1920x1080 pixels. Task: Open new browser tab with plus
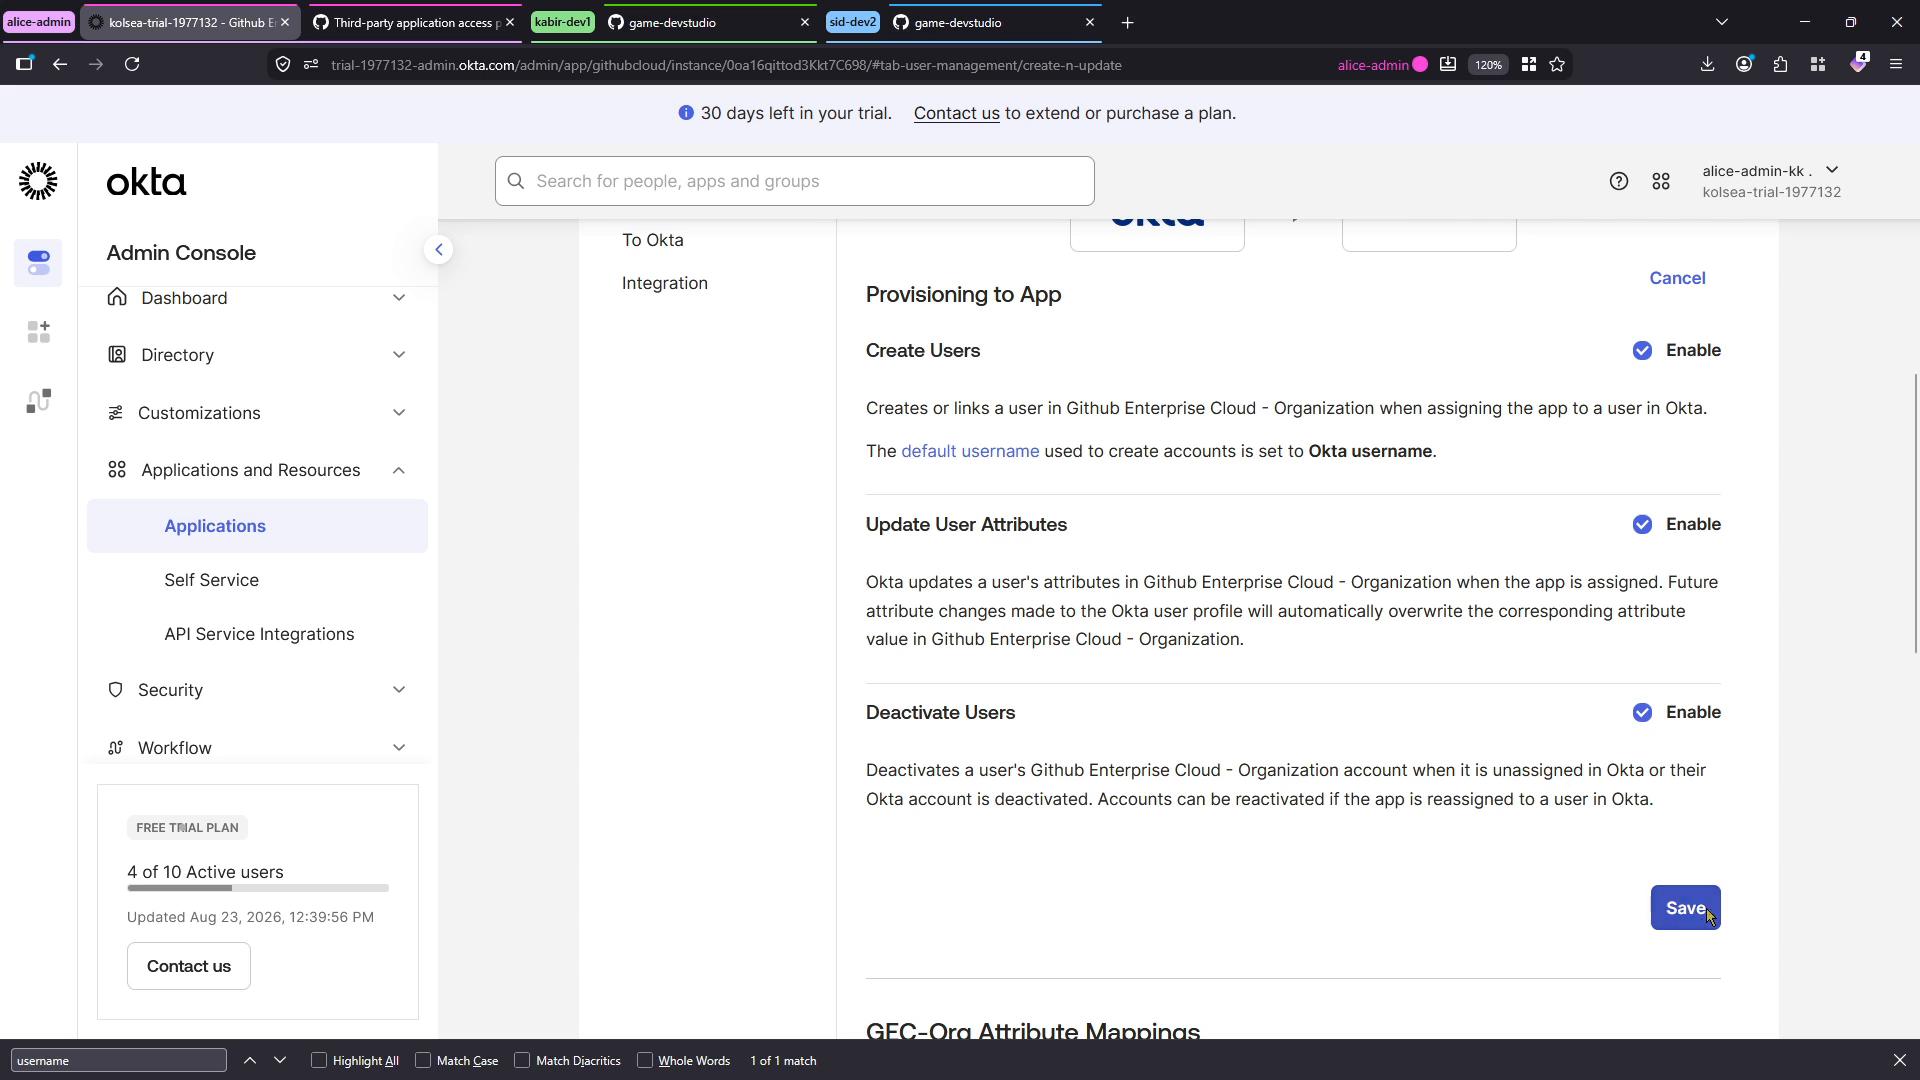click(1127, 22)
